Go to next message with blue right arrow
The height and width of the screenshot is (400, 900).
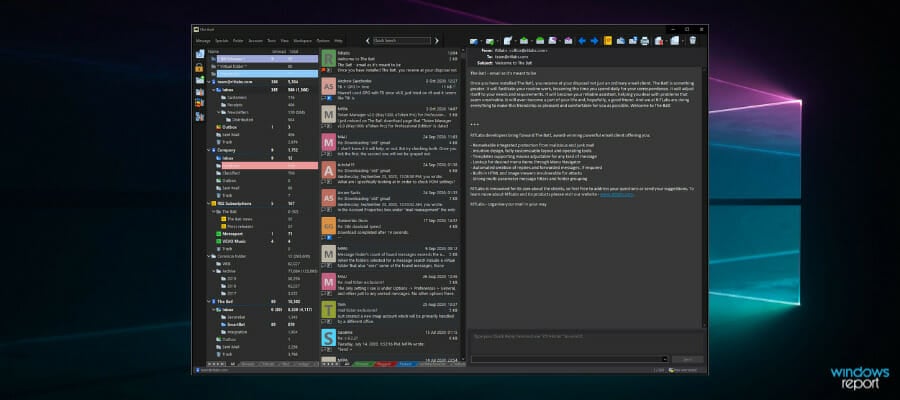[x=594, y=41]
